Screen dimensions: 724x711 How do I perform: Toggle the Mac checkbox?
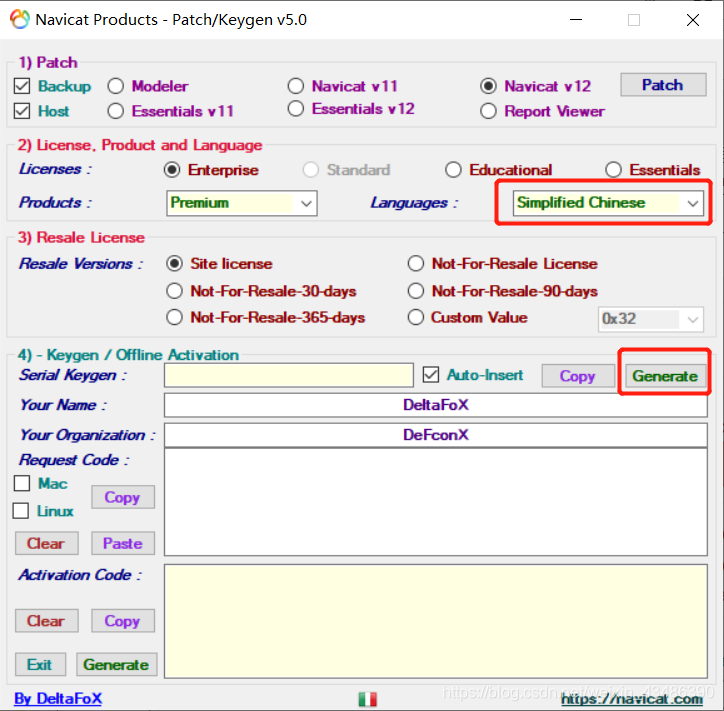click(22, 483)
